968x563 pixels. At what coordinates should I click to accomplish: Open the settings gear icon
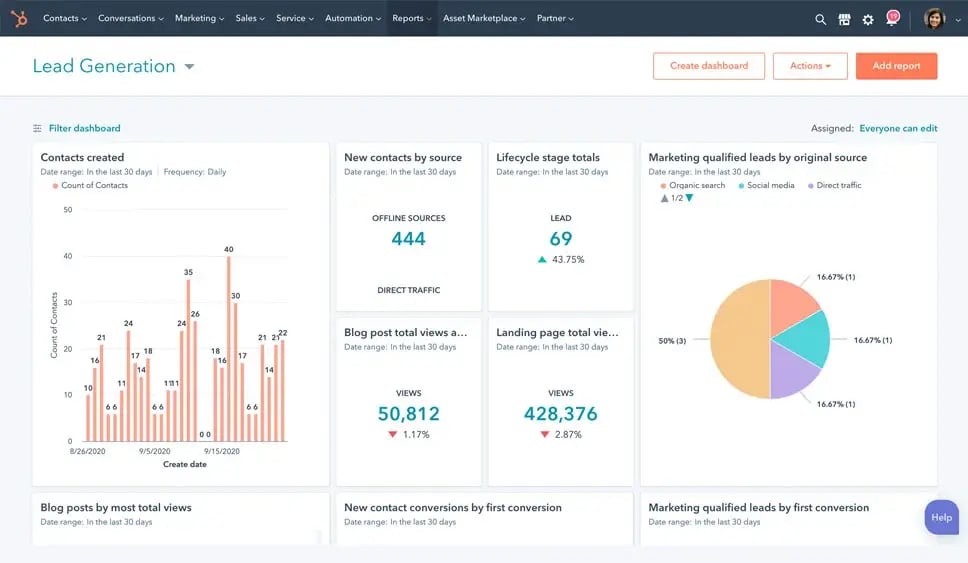868,19
